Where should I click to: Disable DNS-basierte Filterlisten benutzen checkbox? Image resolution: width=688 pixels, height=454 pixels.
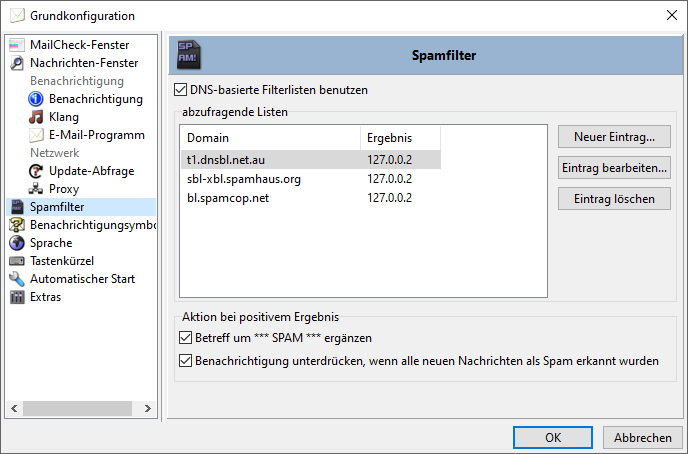[x=180, y=90]
